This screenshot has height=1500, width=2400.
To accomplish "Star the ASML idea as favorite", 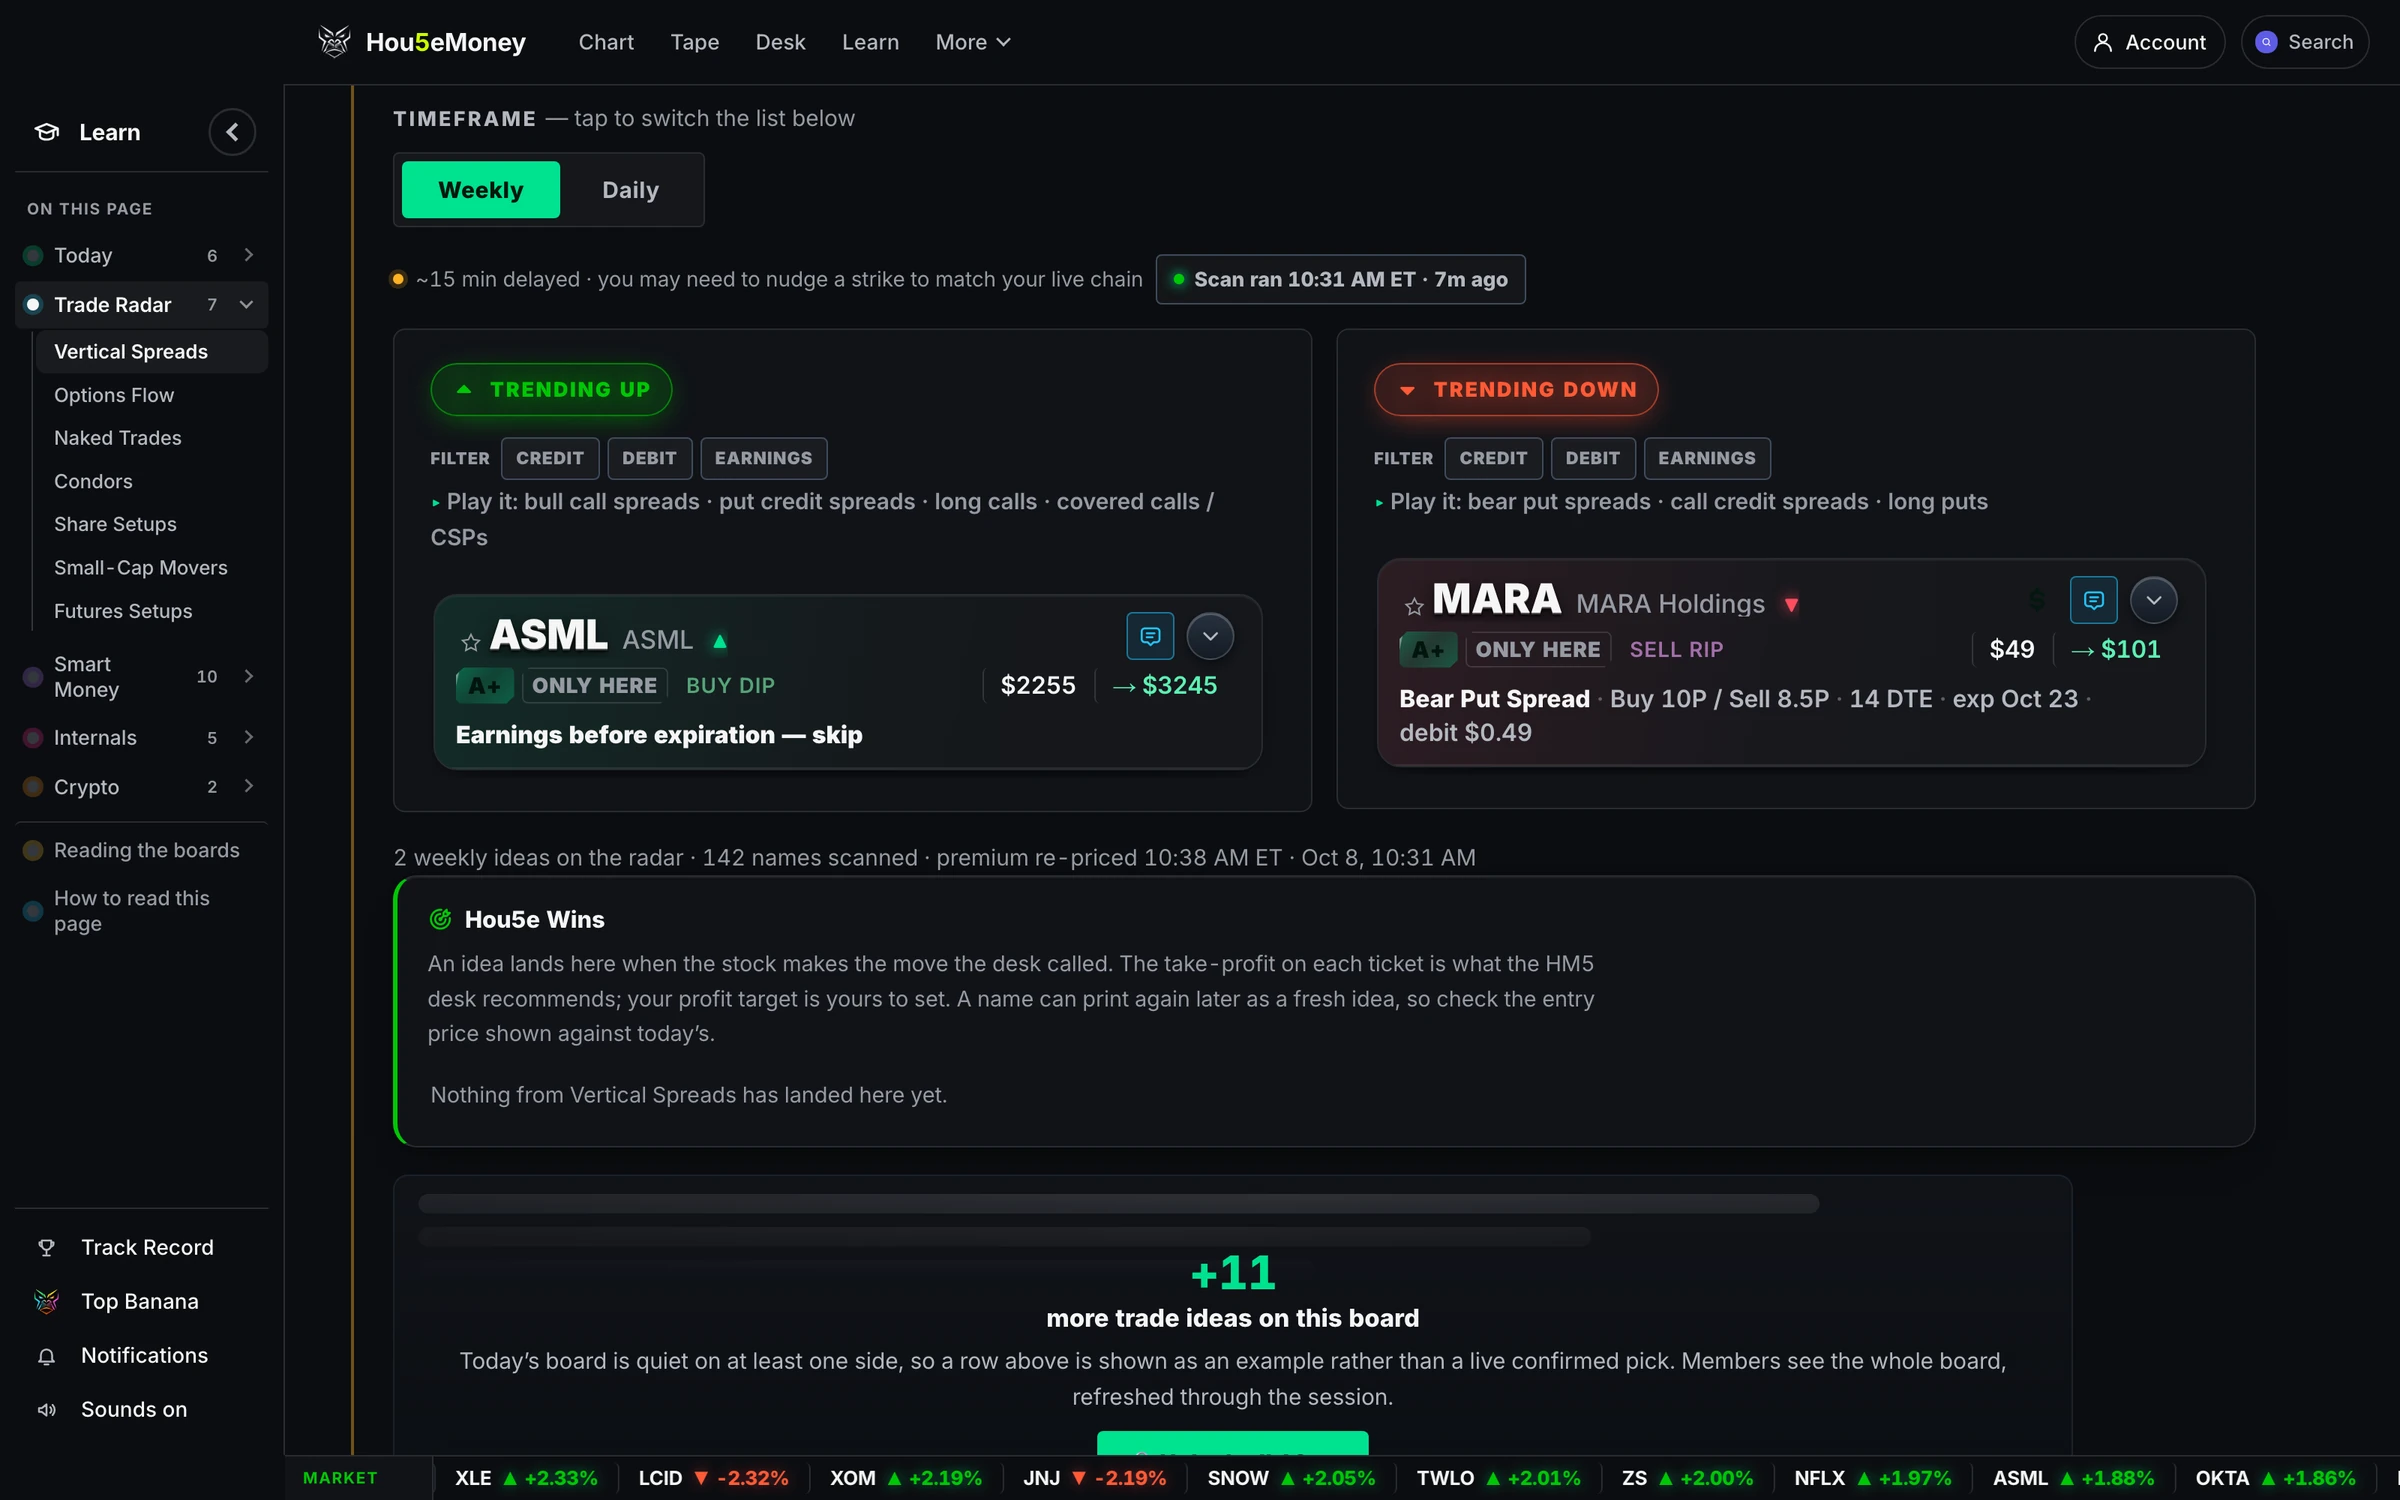I will pos(470,641).
